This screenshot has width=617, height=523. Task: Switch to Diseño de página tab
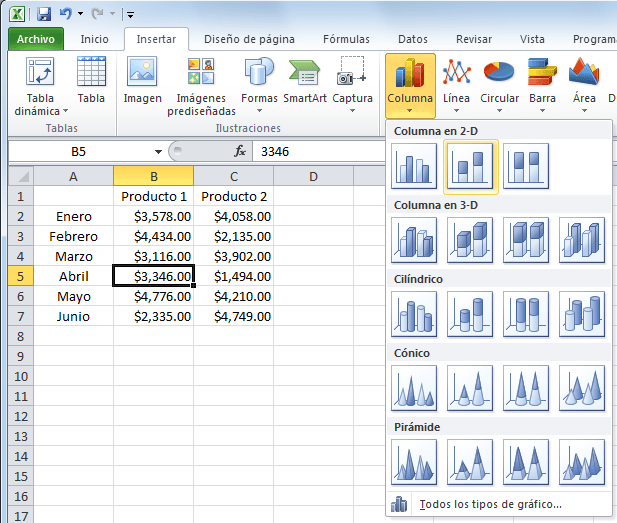249,39
